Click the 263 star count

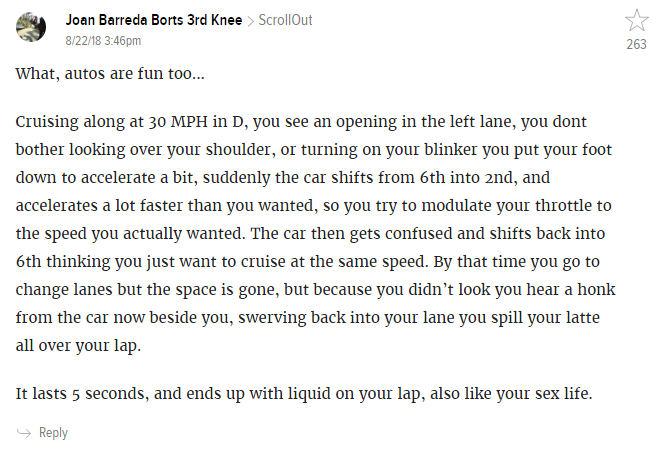[x=636, y=44]
